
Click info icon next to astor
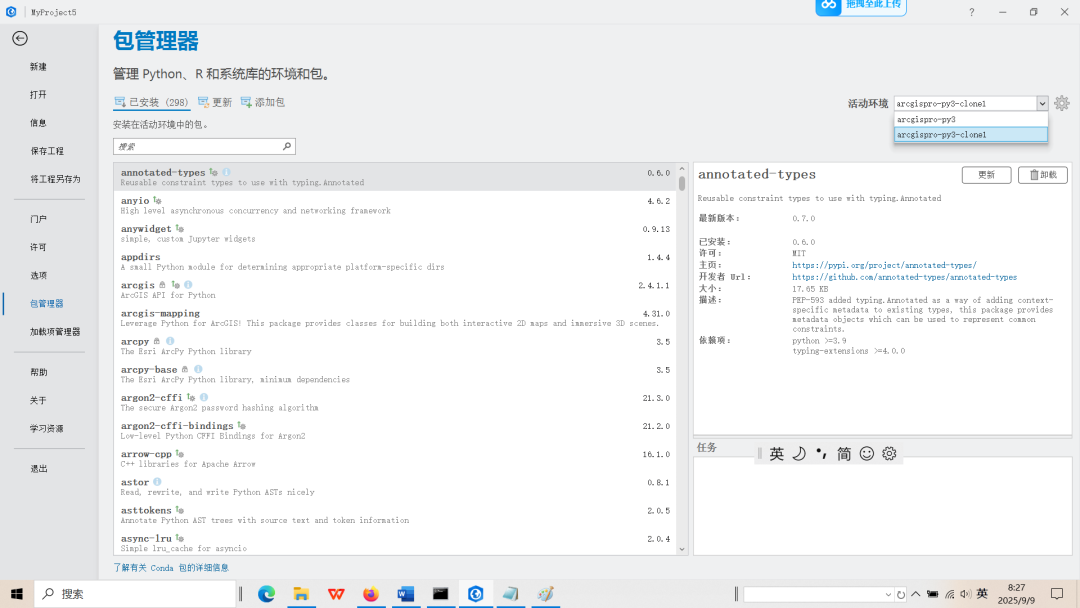(157, 482)
